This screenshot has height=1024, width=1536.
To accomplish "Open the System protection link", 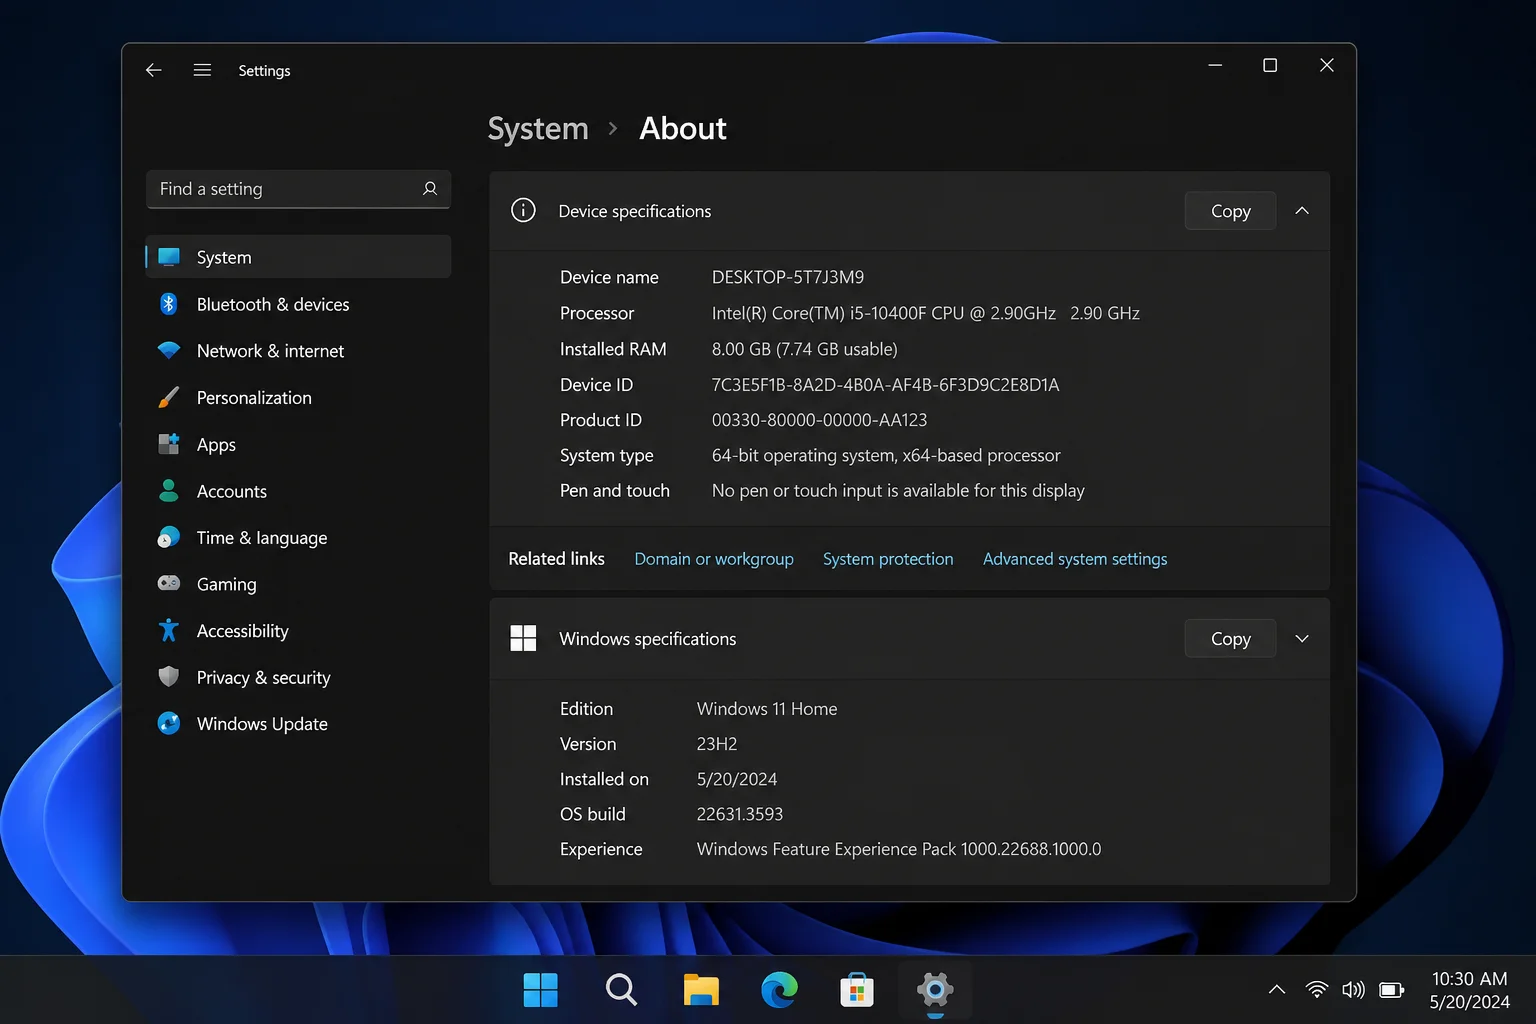I will (888, 558).
